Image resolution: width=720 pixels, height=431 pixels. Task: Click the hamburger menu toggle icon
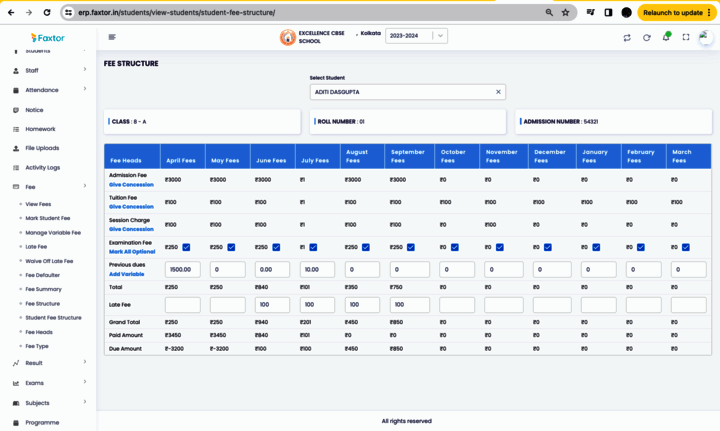[112, 37]
